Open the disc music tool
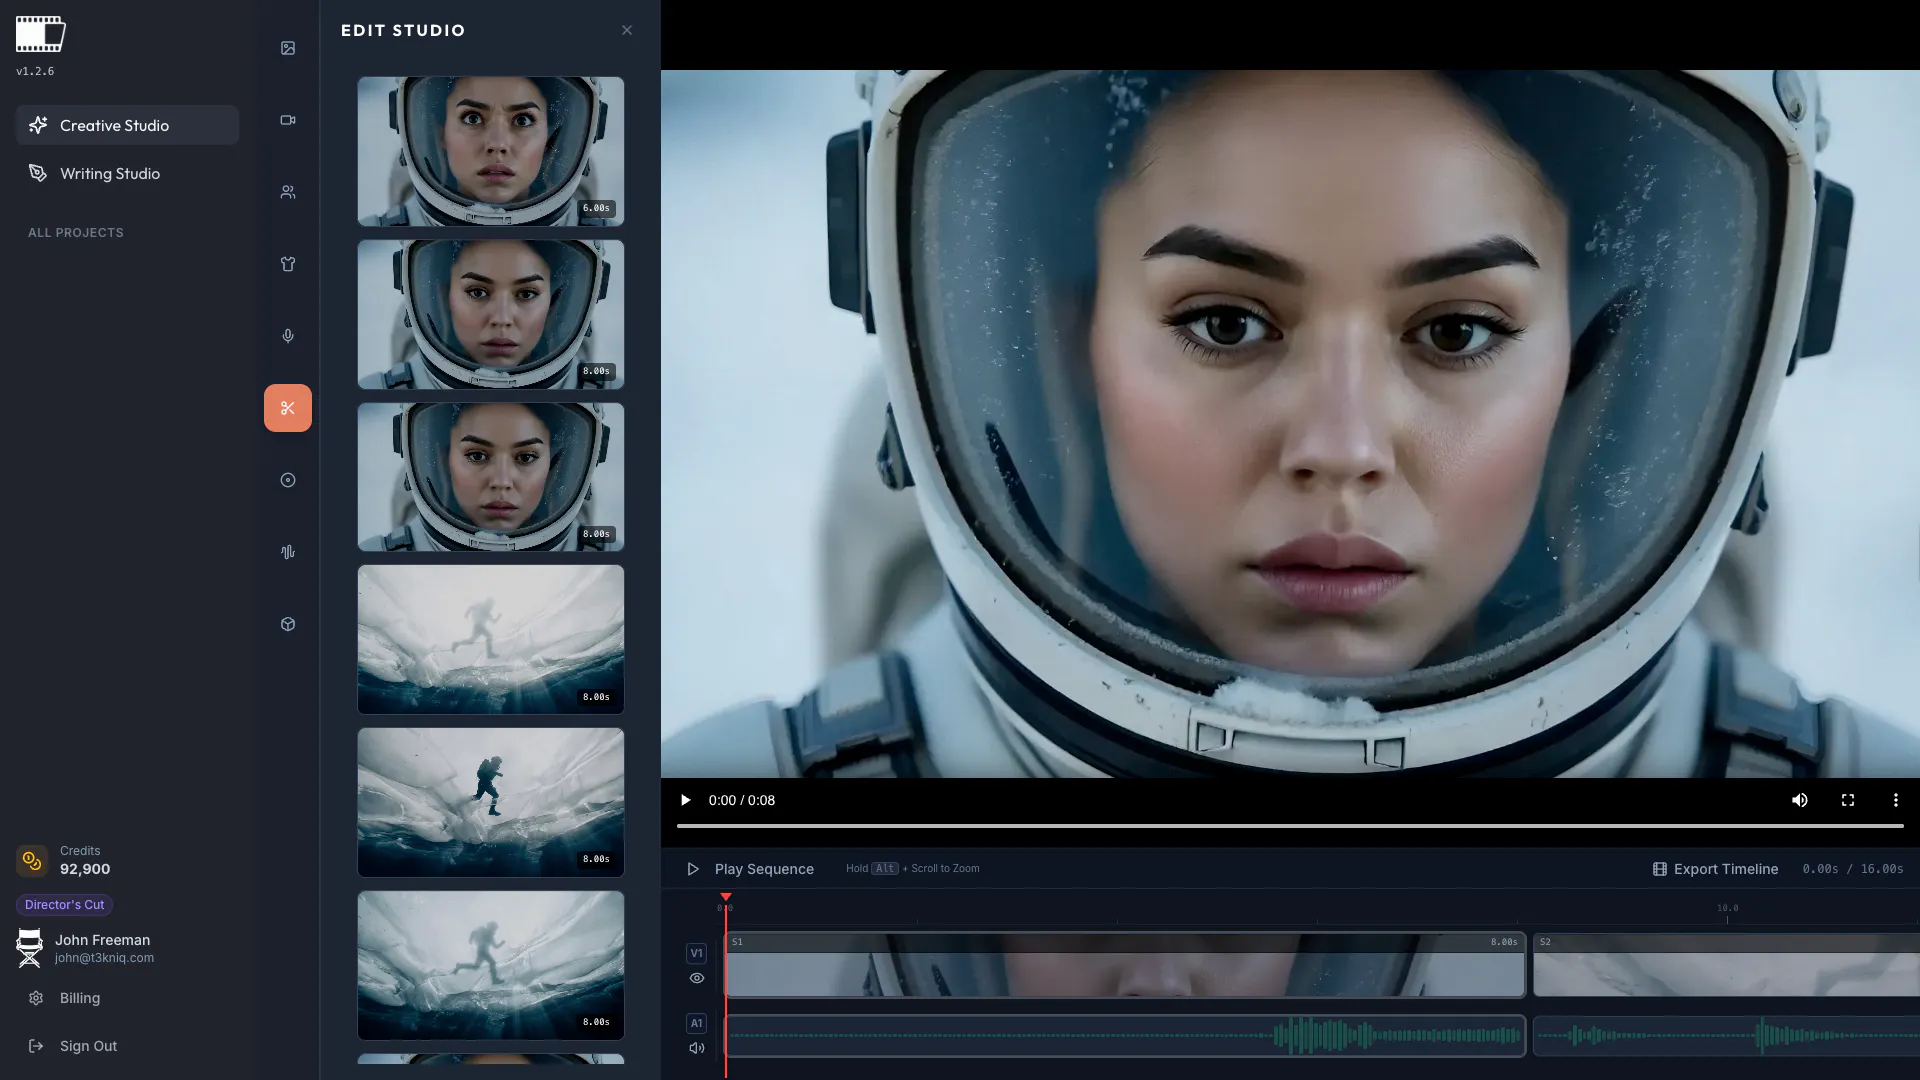The image size is (1920, 1080). pos(288,480)
